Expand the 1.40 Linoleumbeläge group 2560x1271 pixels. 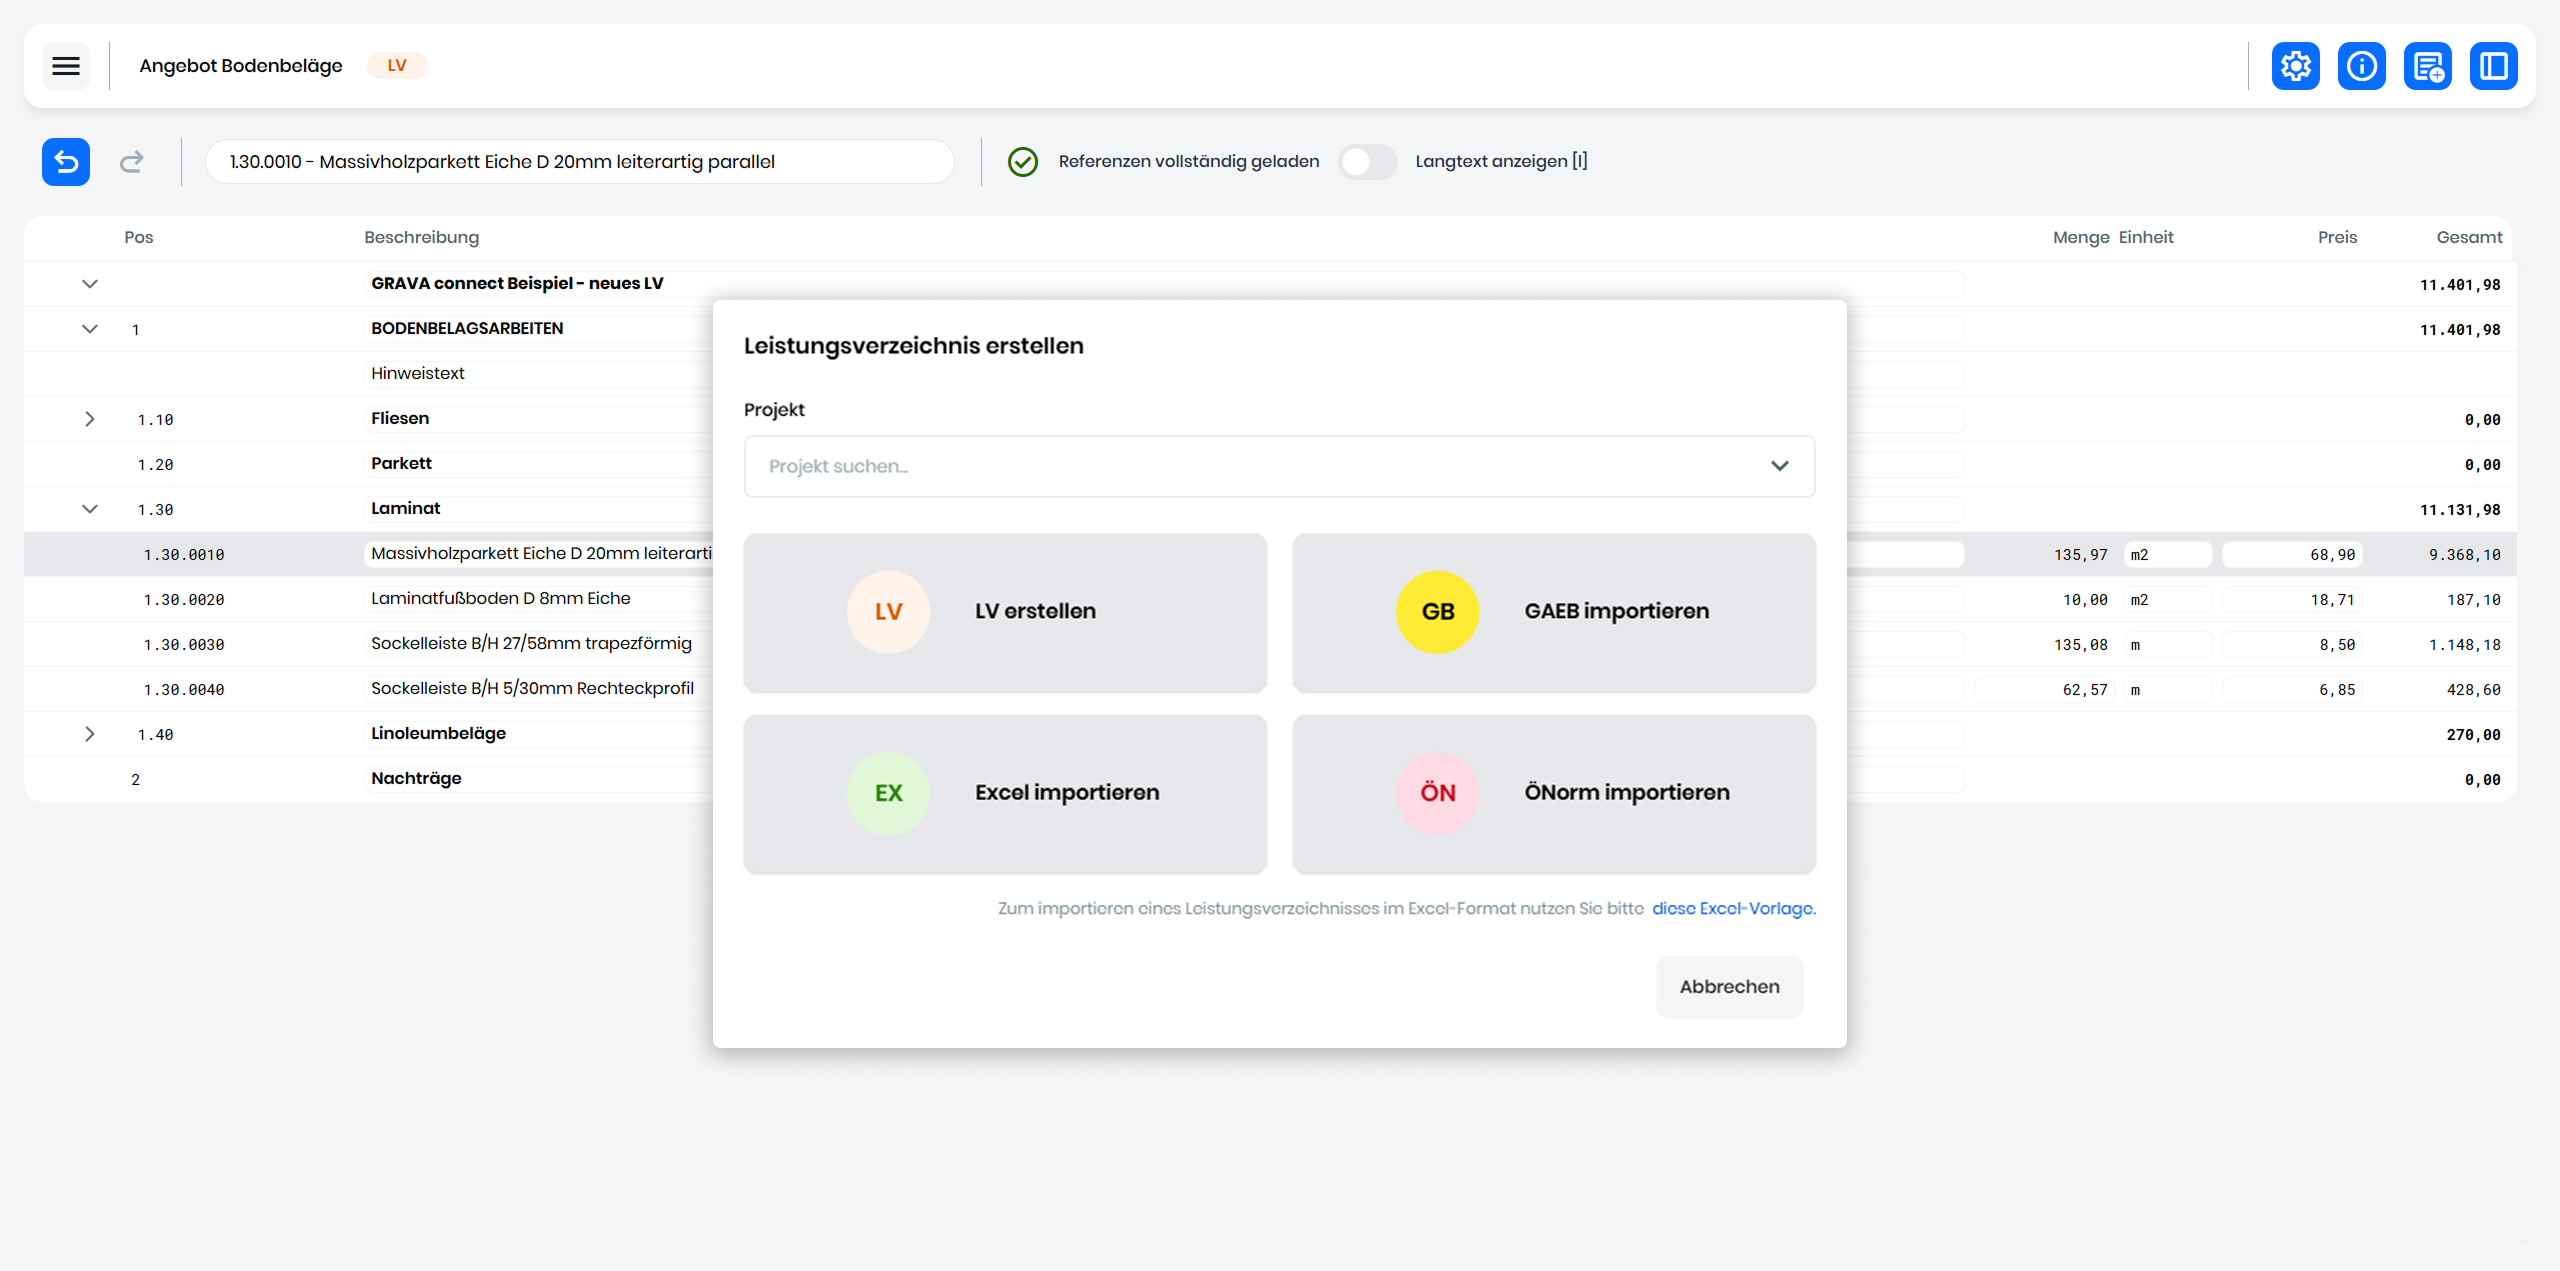click(90, 734)
